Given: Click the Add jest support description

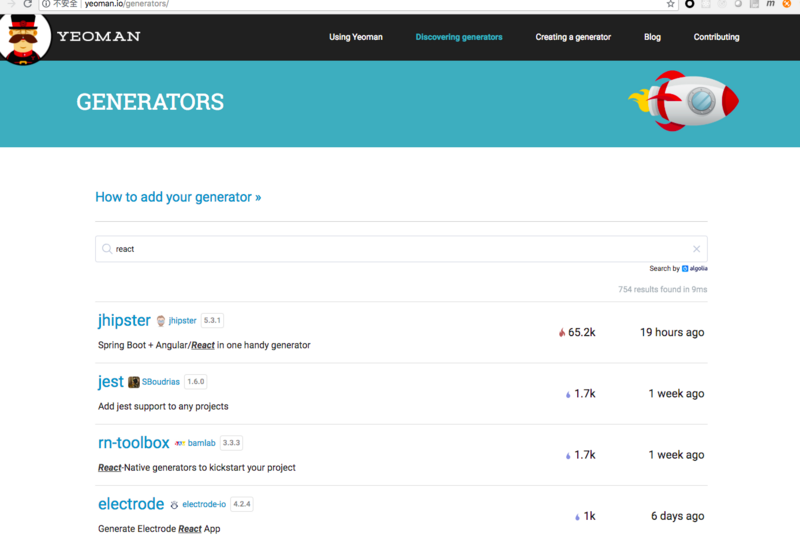Looking at the screenshot, I should [x=163, y=406].
